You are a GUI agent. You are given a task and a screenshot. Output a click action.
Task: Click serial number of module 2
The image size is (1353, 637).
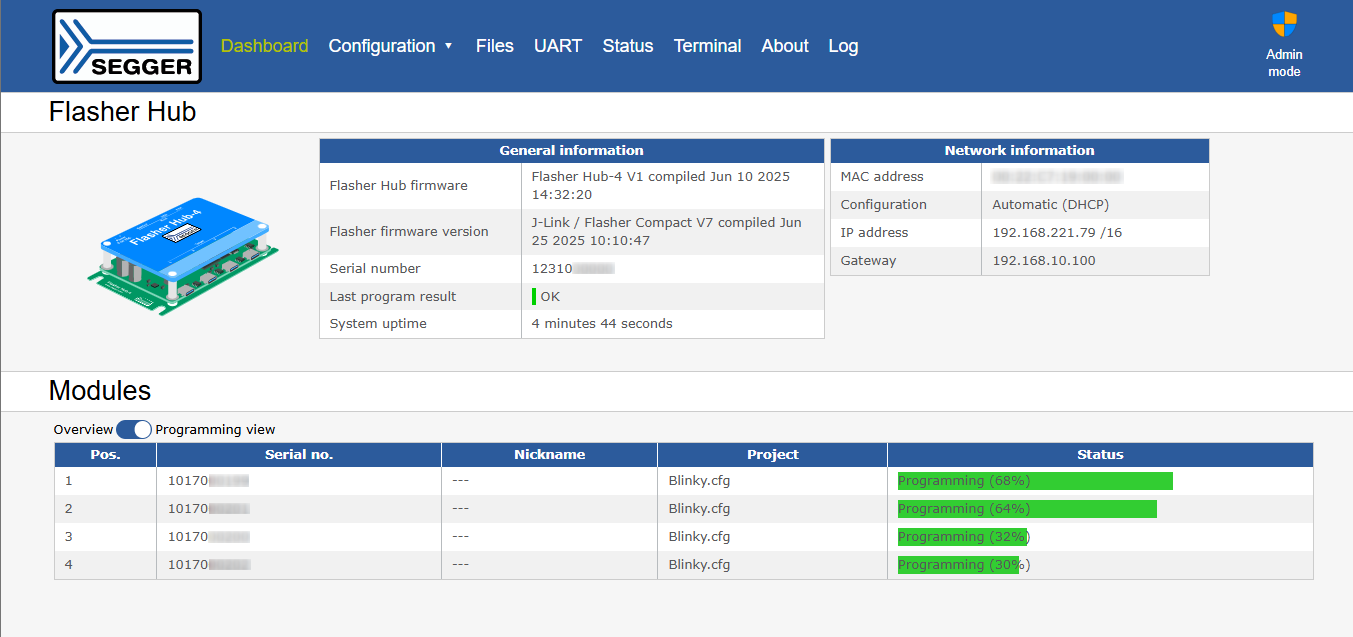[209, 509]
